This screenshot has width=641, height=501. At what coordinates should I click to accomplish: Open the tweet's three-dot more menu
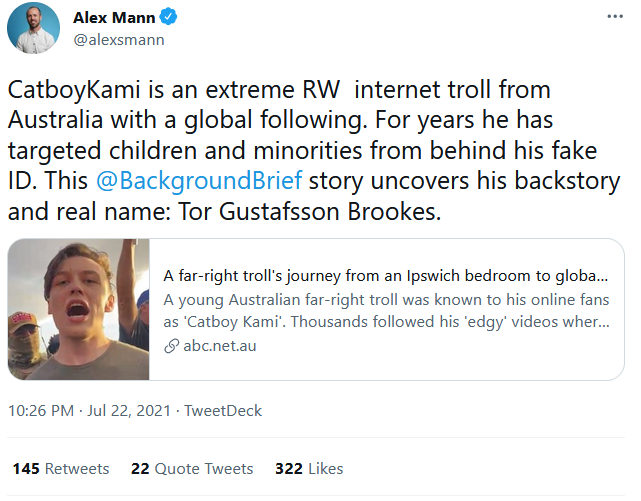coord(613,18)
